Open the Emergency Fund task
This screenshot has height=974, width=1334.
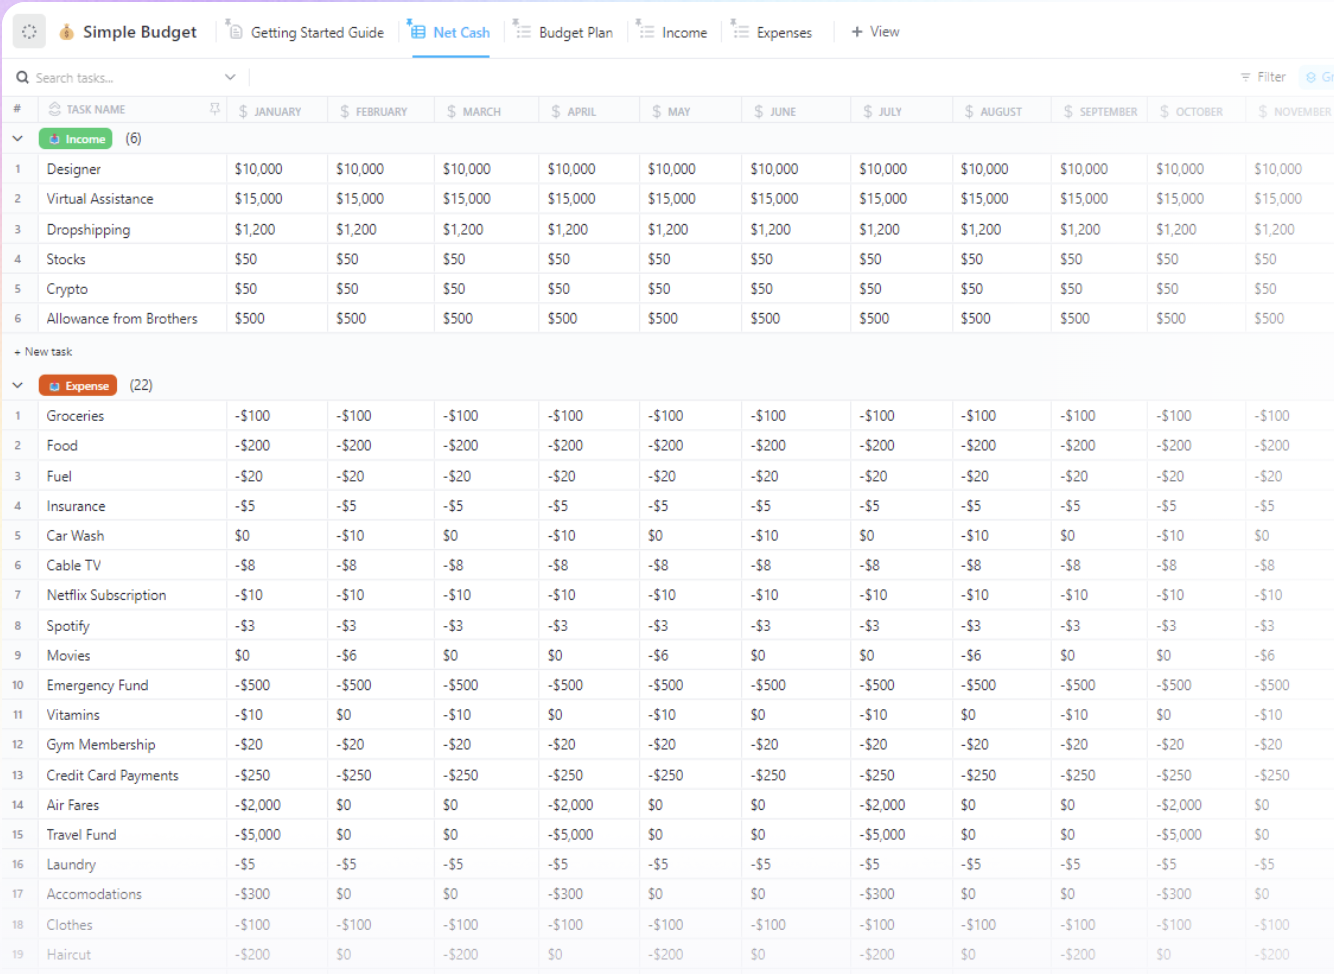click(97, 686)
